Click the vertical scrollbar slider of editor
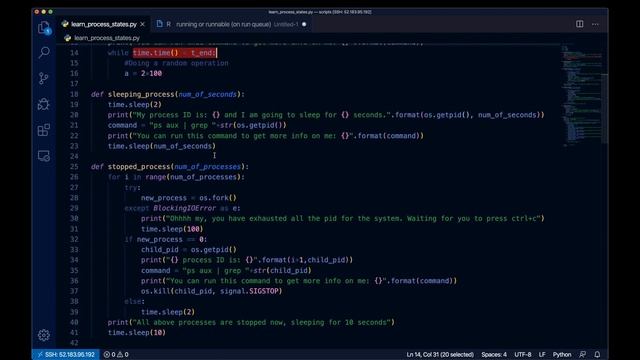This screenshot has height=360, width=640. coord(605,108)
